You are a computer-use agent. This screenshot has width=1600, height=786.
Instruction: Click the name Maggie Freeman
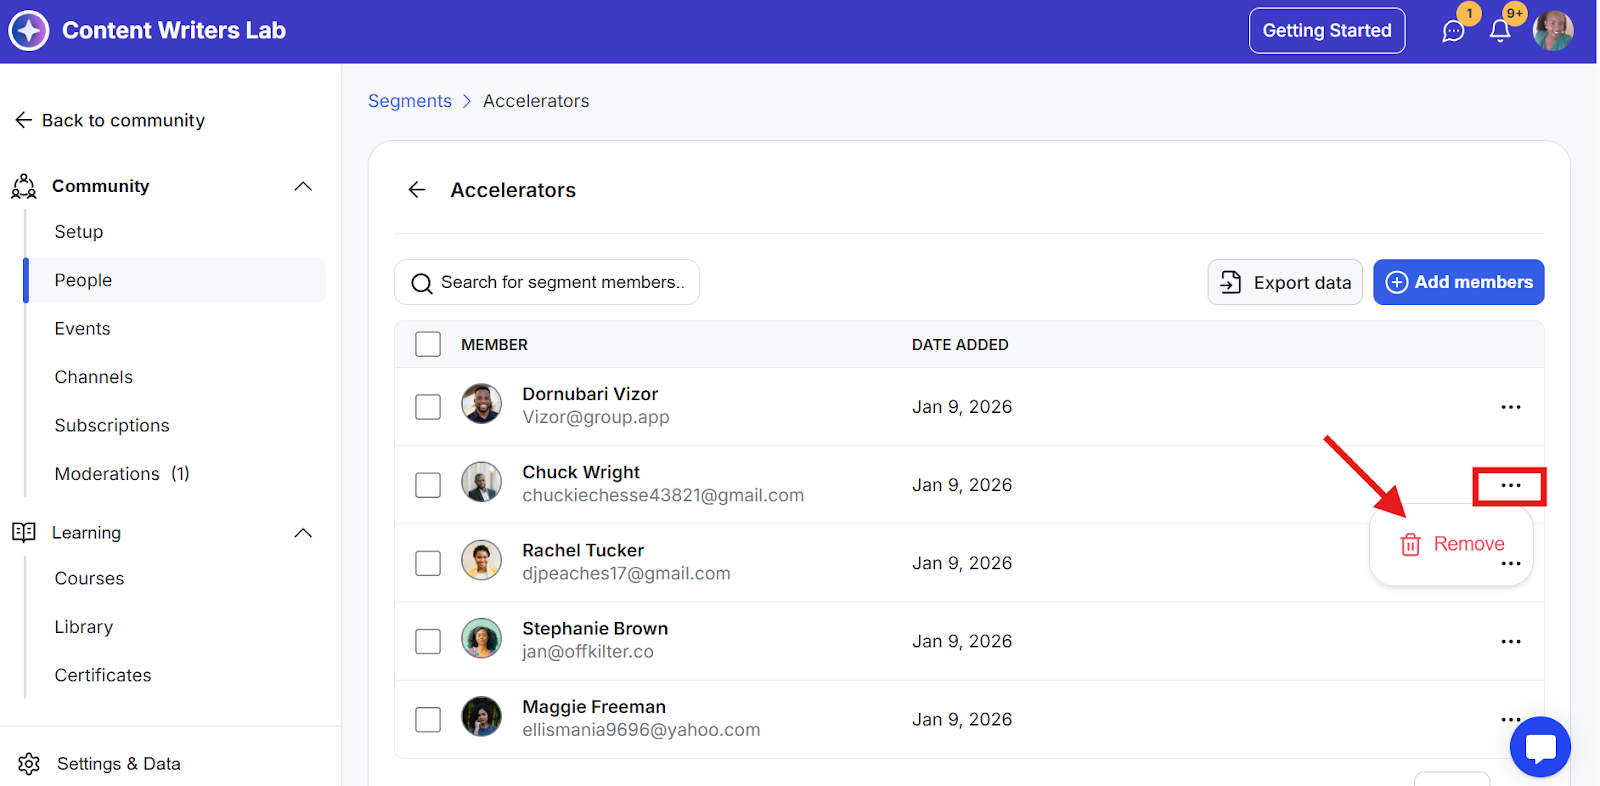coord(594,707)
